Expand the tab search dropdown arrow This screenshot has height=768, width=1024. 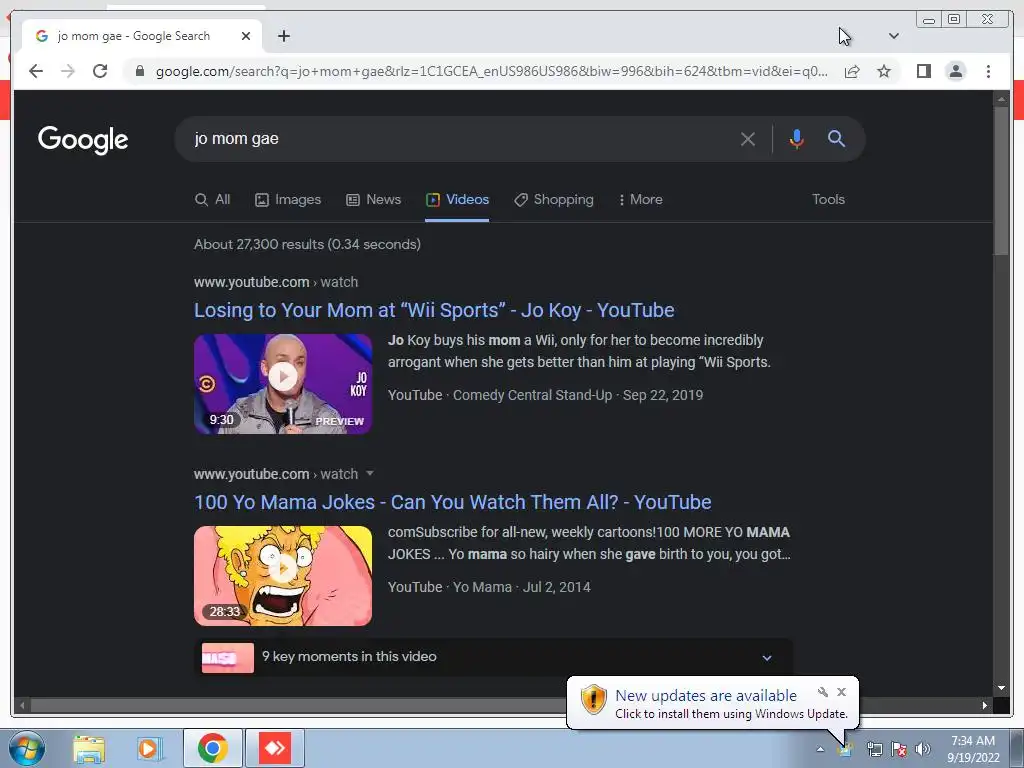pos(893,36)
